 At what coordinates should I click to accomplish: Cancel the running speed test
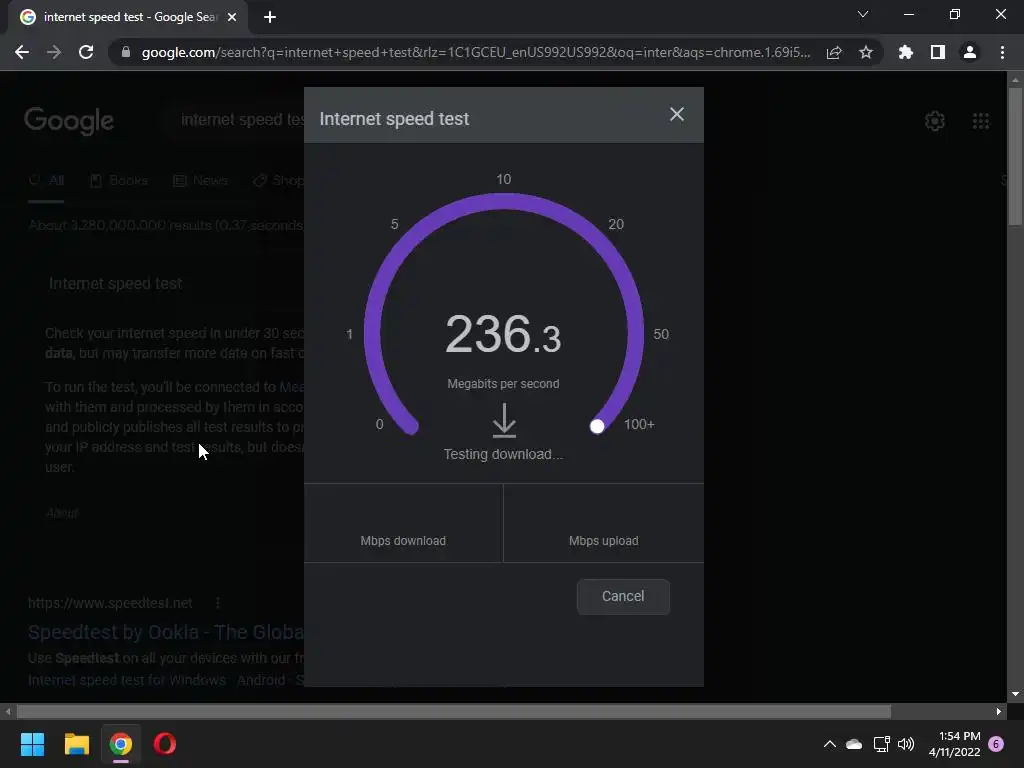tap(623, 596)
